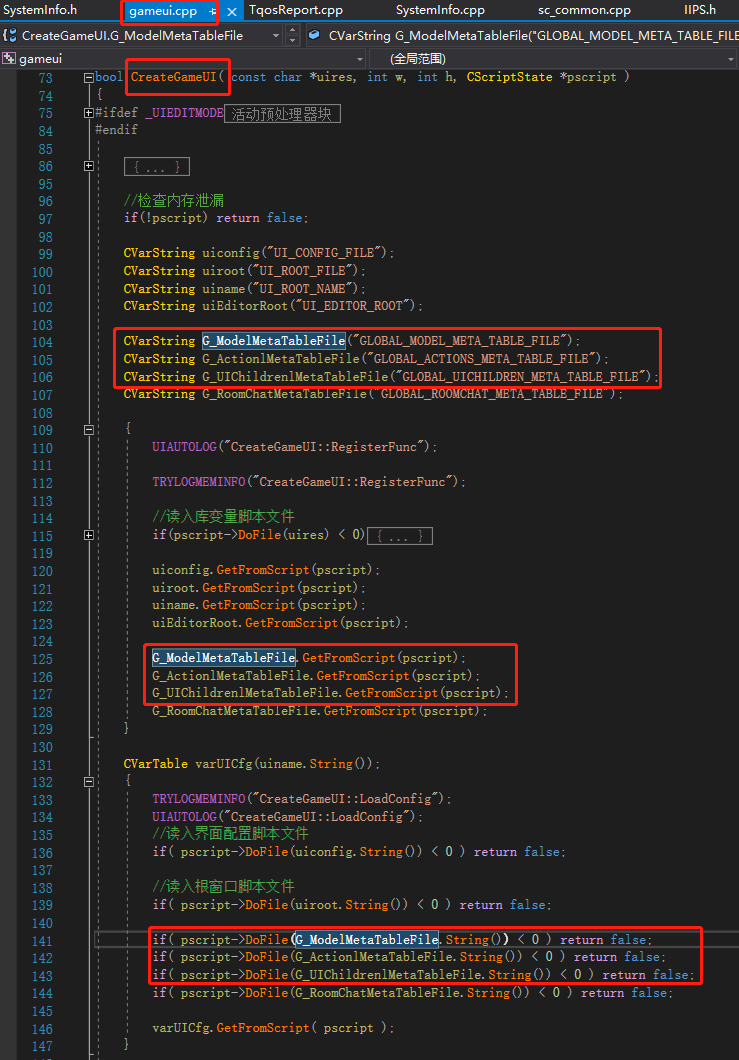The height and width of the screenshot is (1060, 739).
Task: Click the CreateGameUI function name on line 73
Action: [174, 77]
